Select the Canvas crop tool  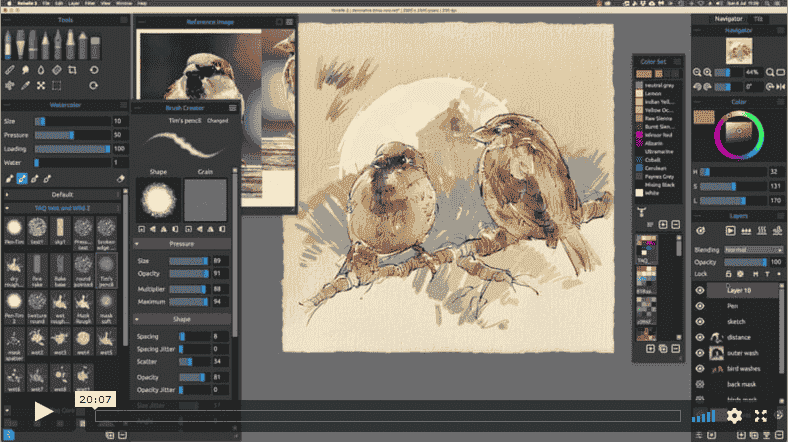click(x=72, y=70)
